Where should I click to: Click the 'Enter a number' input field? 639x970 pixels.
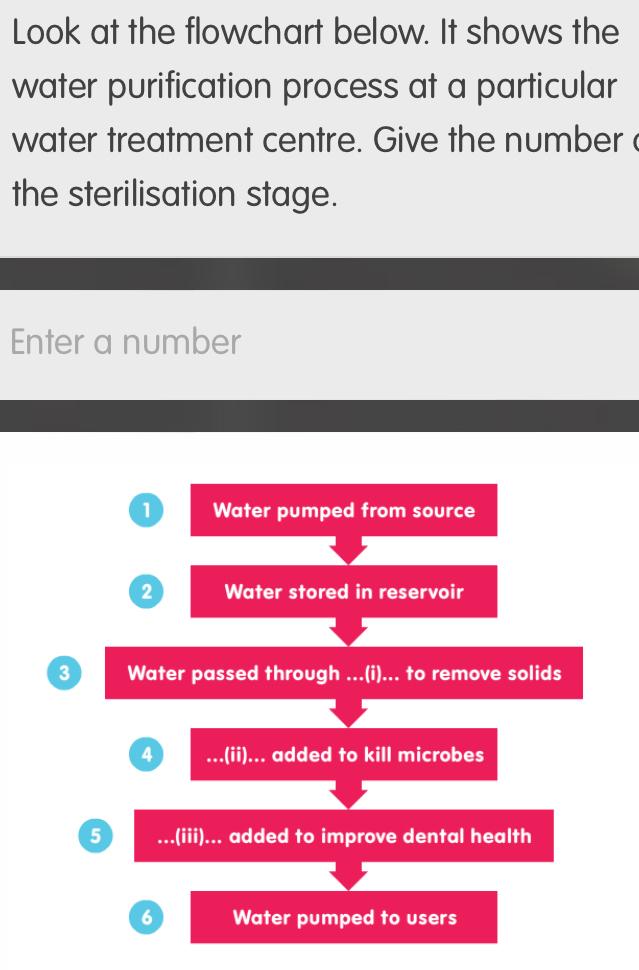point(319,343)
